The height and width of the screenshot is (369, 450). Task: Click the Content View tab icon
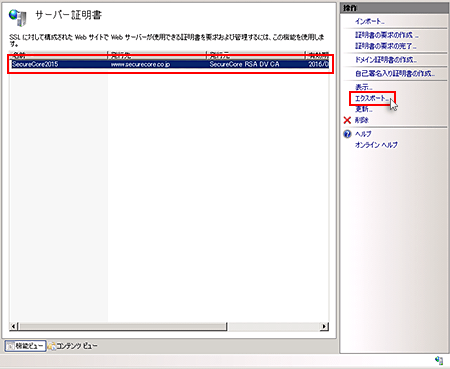pos(52,346)
